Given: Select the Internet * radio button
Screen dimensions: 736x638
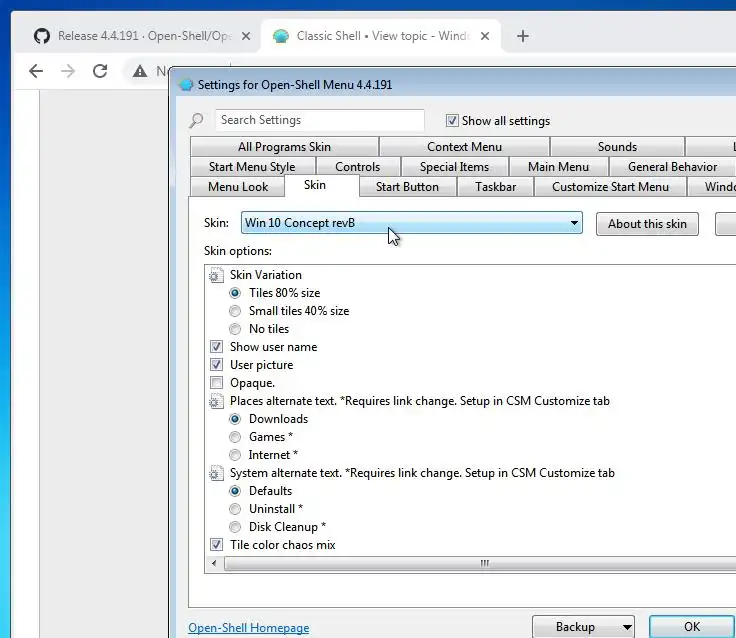Looking at the screenshot, I should 235,455.
